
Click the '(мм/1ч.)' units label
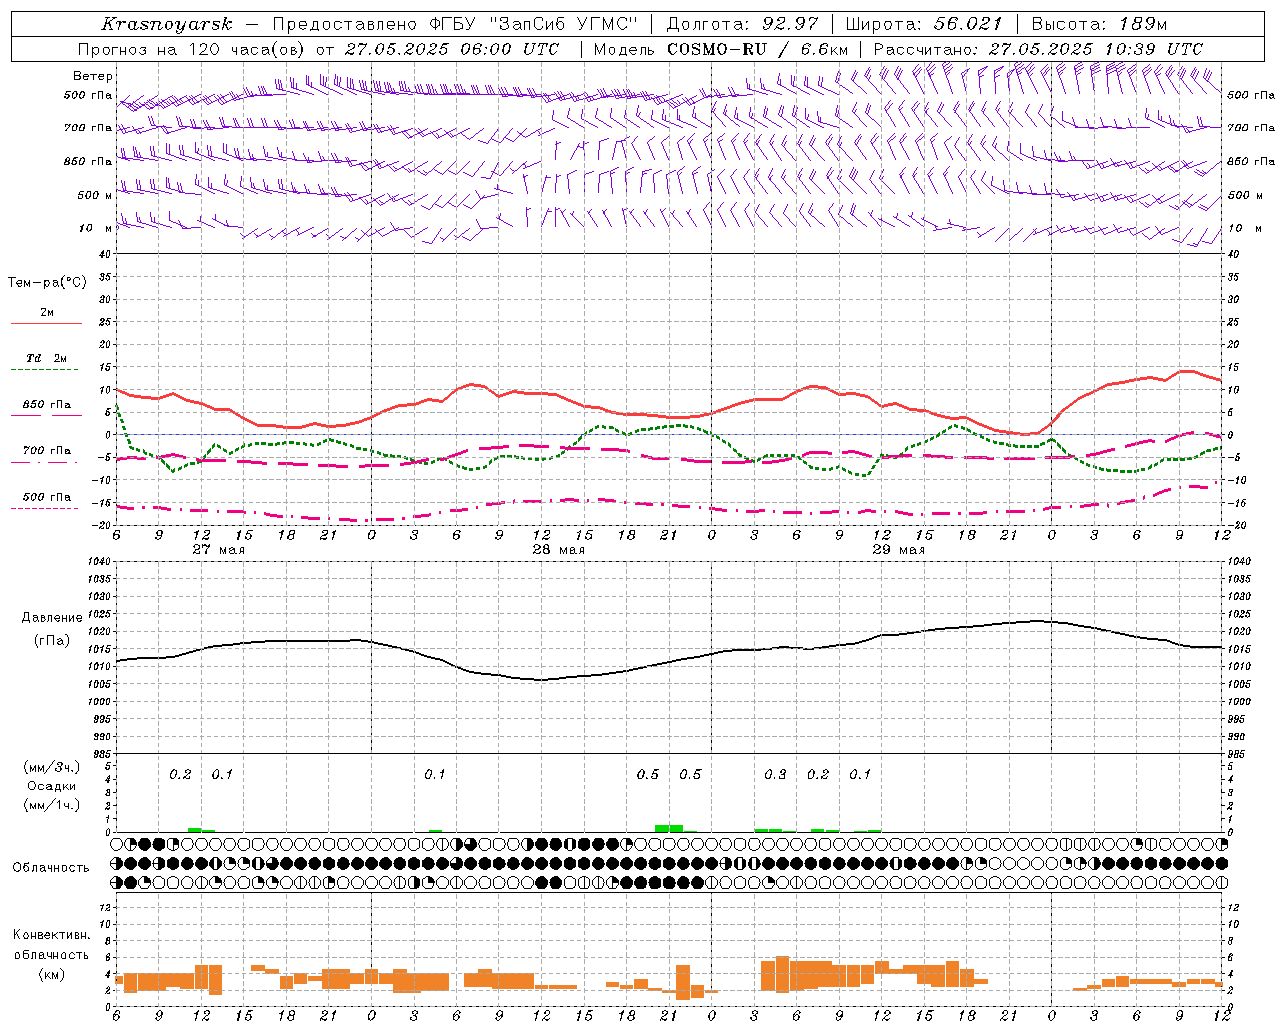click(x=51, y=805)
